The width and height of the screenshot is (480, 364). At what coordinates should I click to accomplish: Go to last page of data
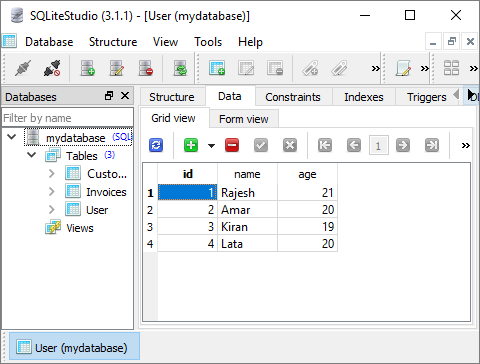click(x=432, y=145)
